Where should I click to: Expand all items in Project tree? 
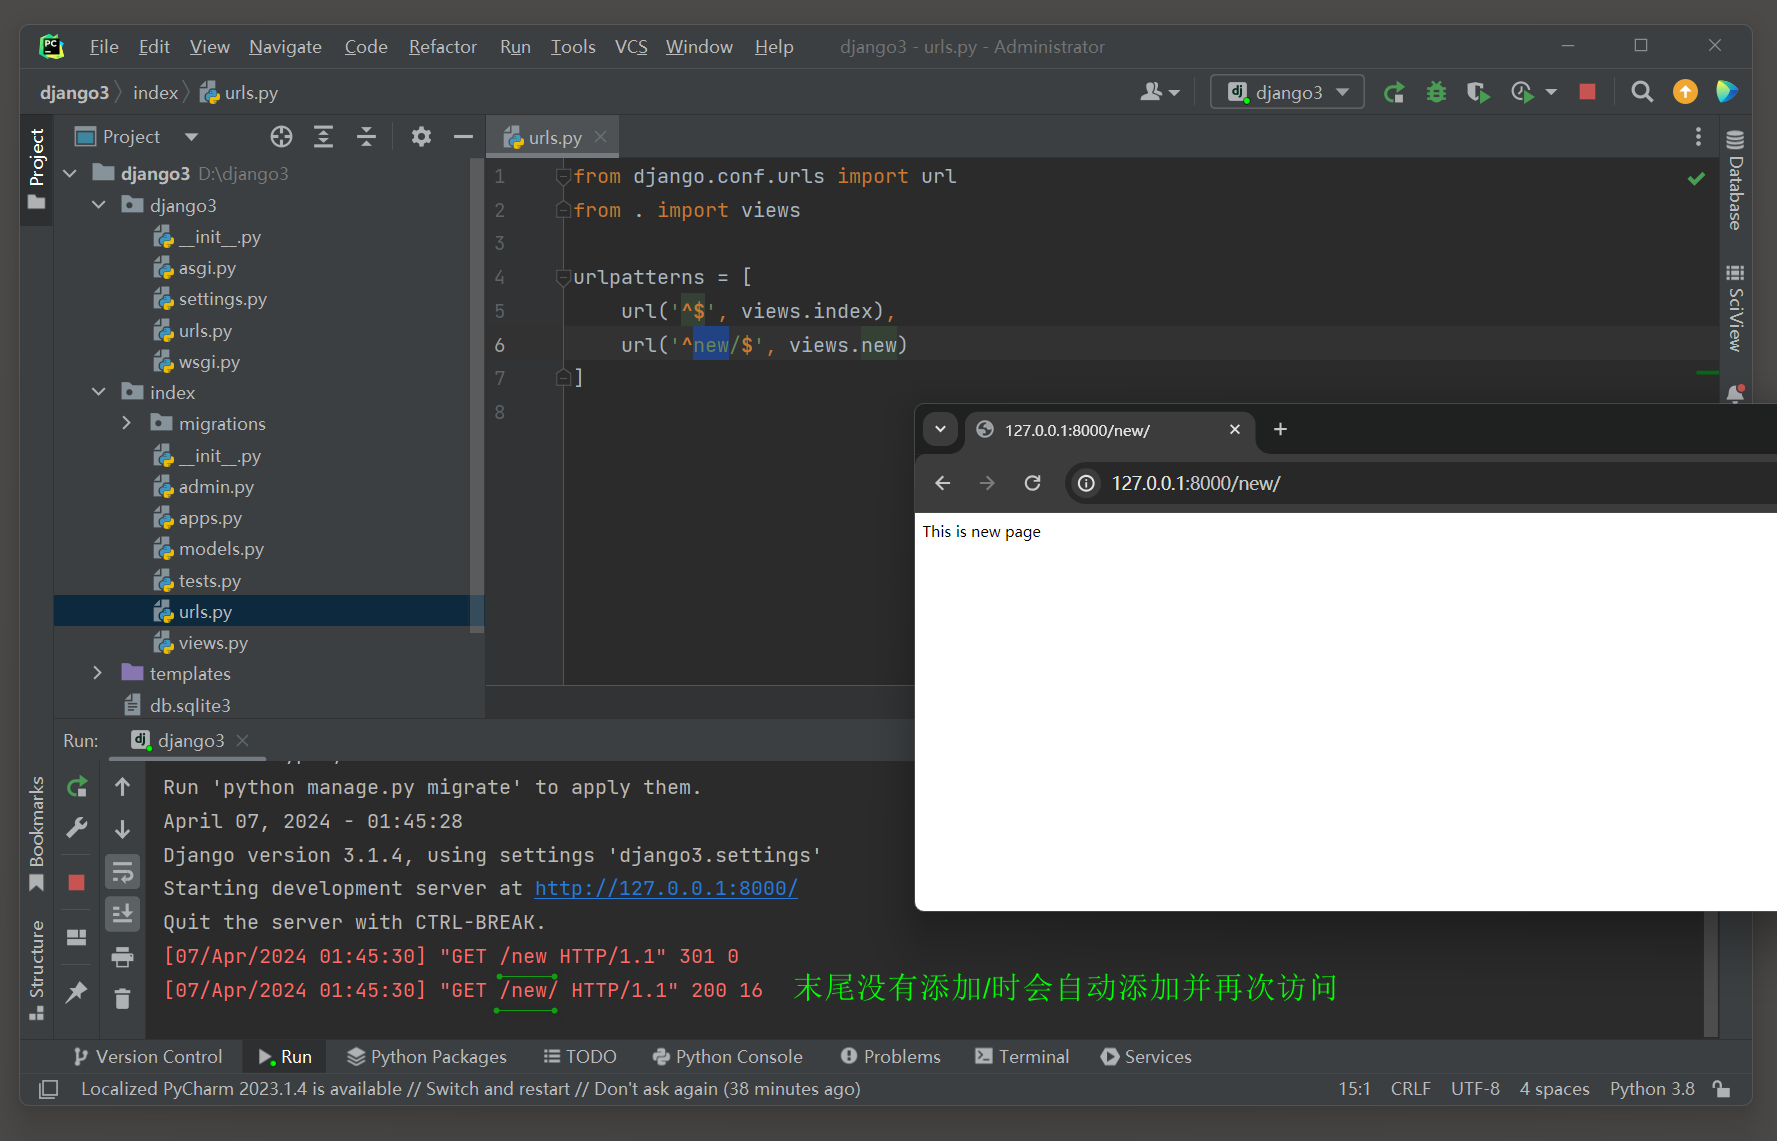tap(323, 137)
